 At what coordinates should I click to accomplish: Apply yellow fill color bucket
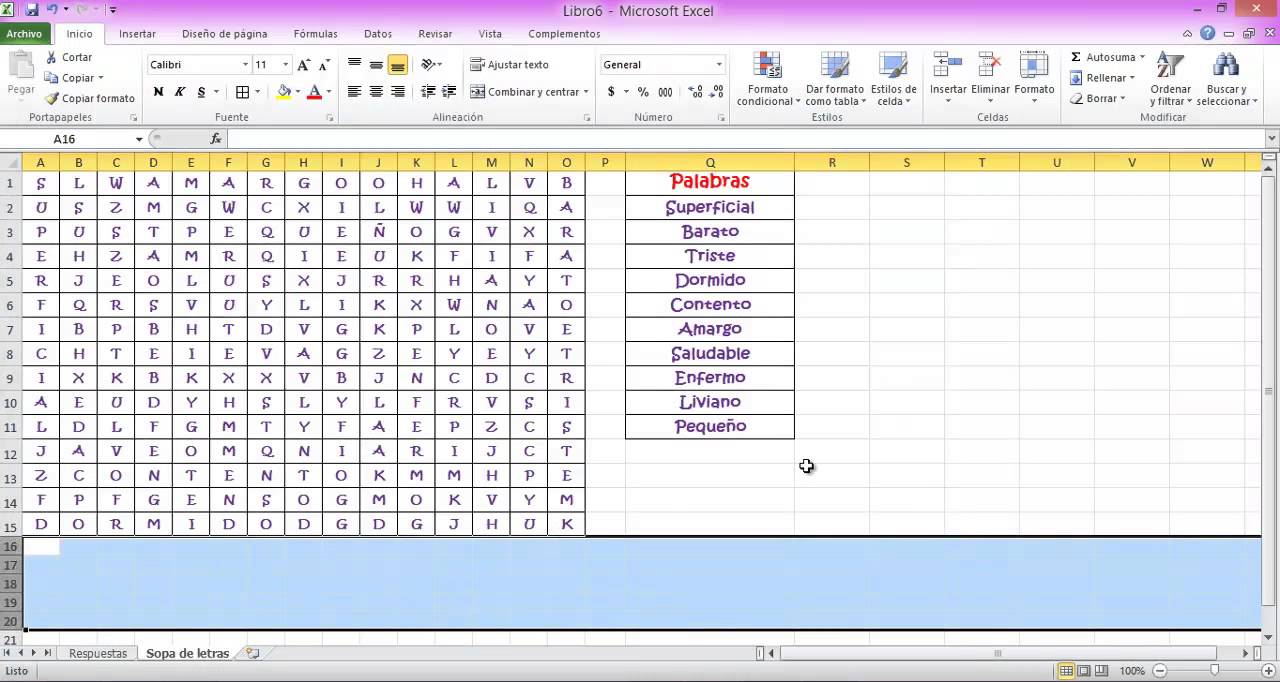[284, 92]
